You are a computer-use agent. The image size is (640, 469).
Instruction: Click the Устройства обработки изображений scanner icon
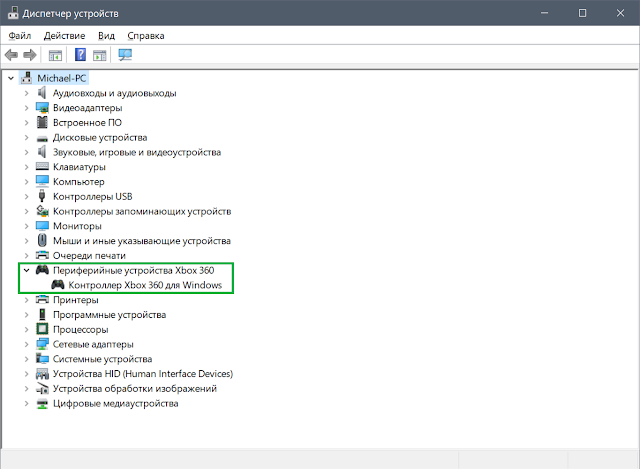tap(42, 388)
